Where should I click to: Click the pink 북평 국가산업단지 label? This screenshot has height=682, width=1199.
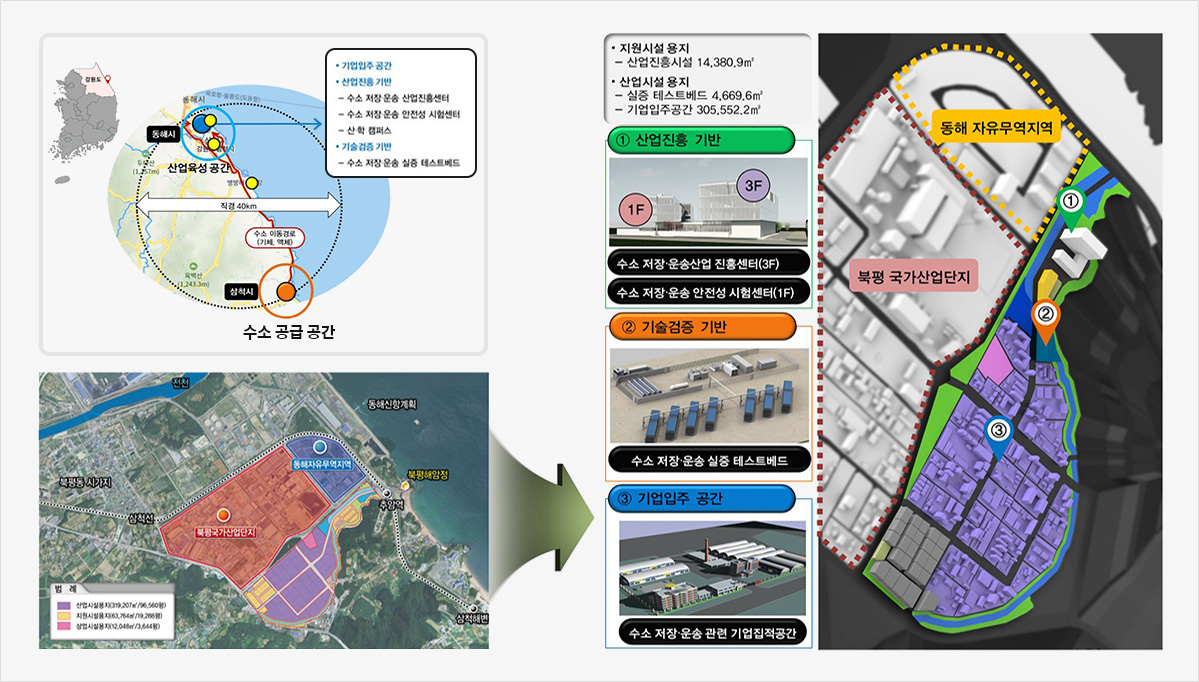[x=914, y=277]
